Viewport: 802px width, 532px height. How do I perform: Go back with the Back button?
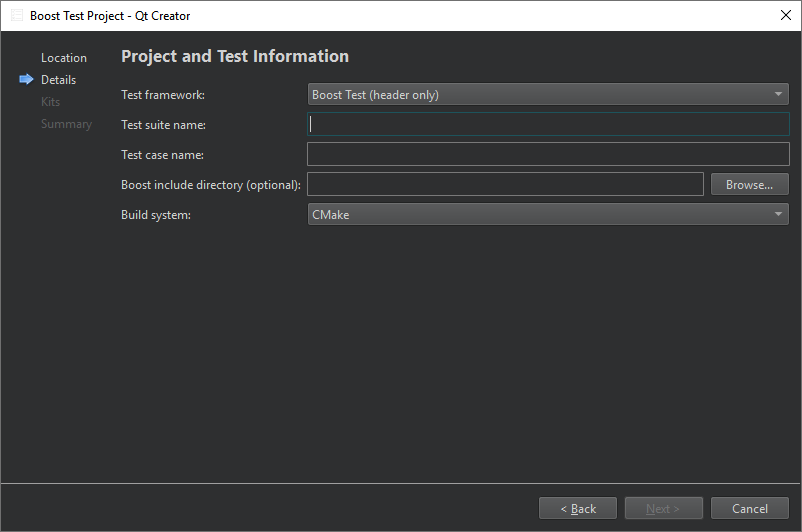pyautogui.click(x=578, y=508)
